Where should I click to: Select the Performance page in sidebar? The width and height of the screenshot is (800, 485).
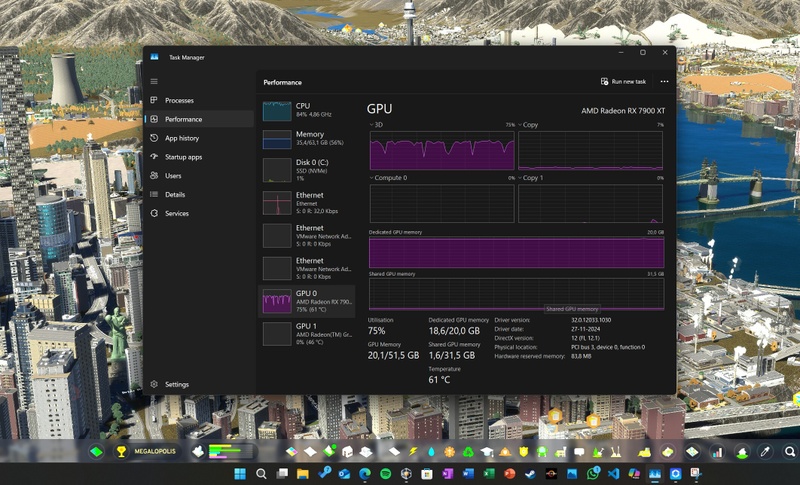(199, 119)
